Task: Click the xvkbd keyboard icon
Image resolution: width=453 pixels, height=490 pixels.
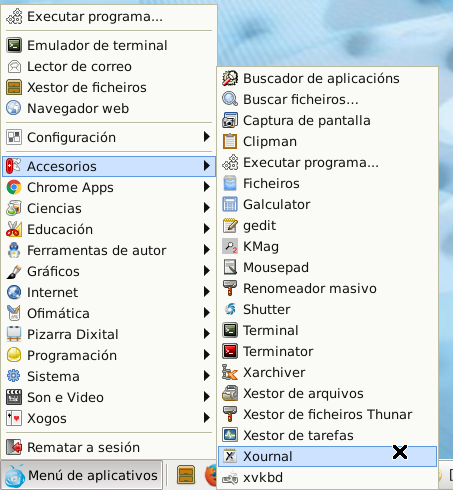Action: pos(230,477)
